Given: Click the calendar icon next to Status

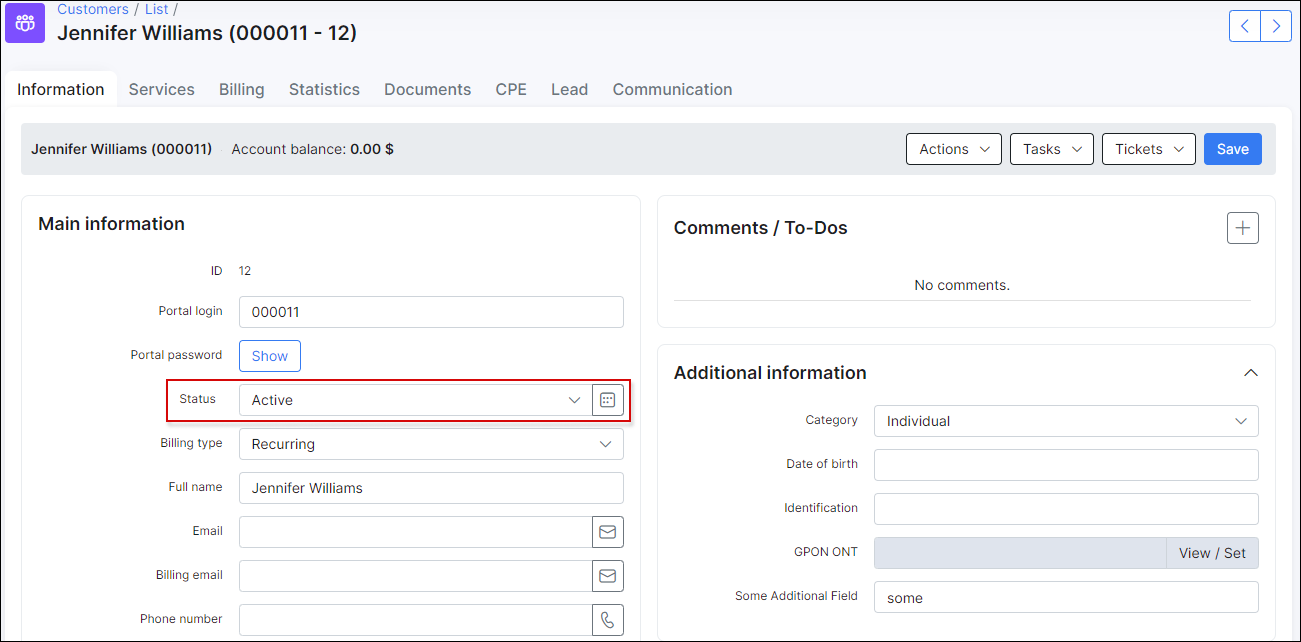Looking at the screenshot, I should point(607,400).
